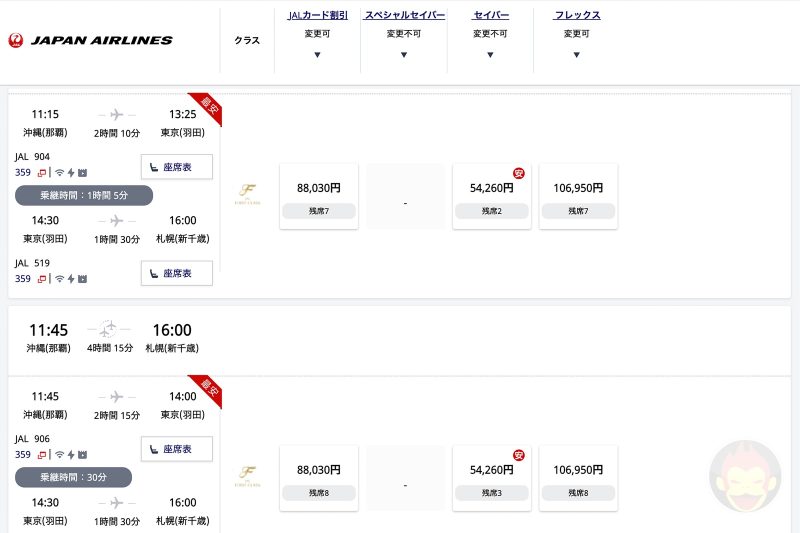Expand the フレックス fare details arrow

[x=577, y=55]
